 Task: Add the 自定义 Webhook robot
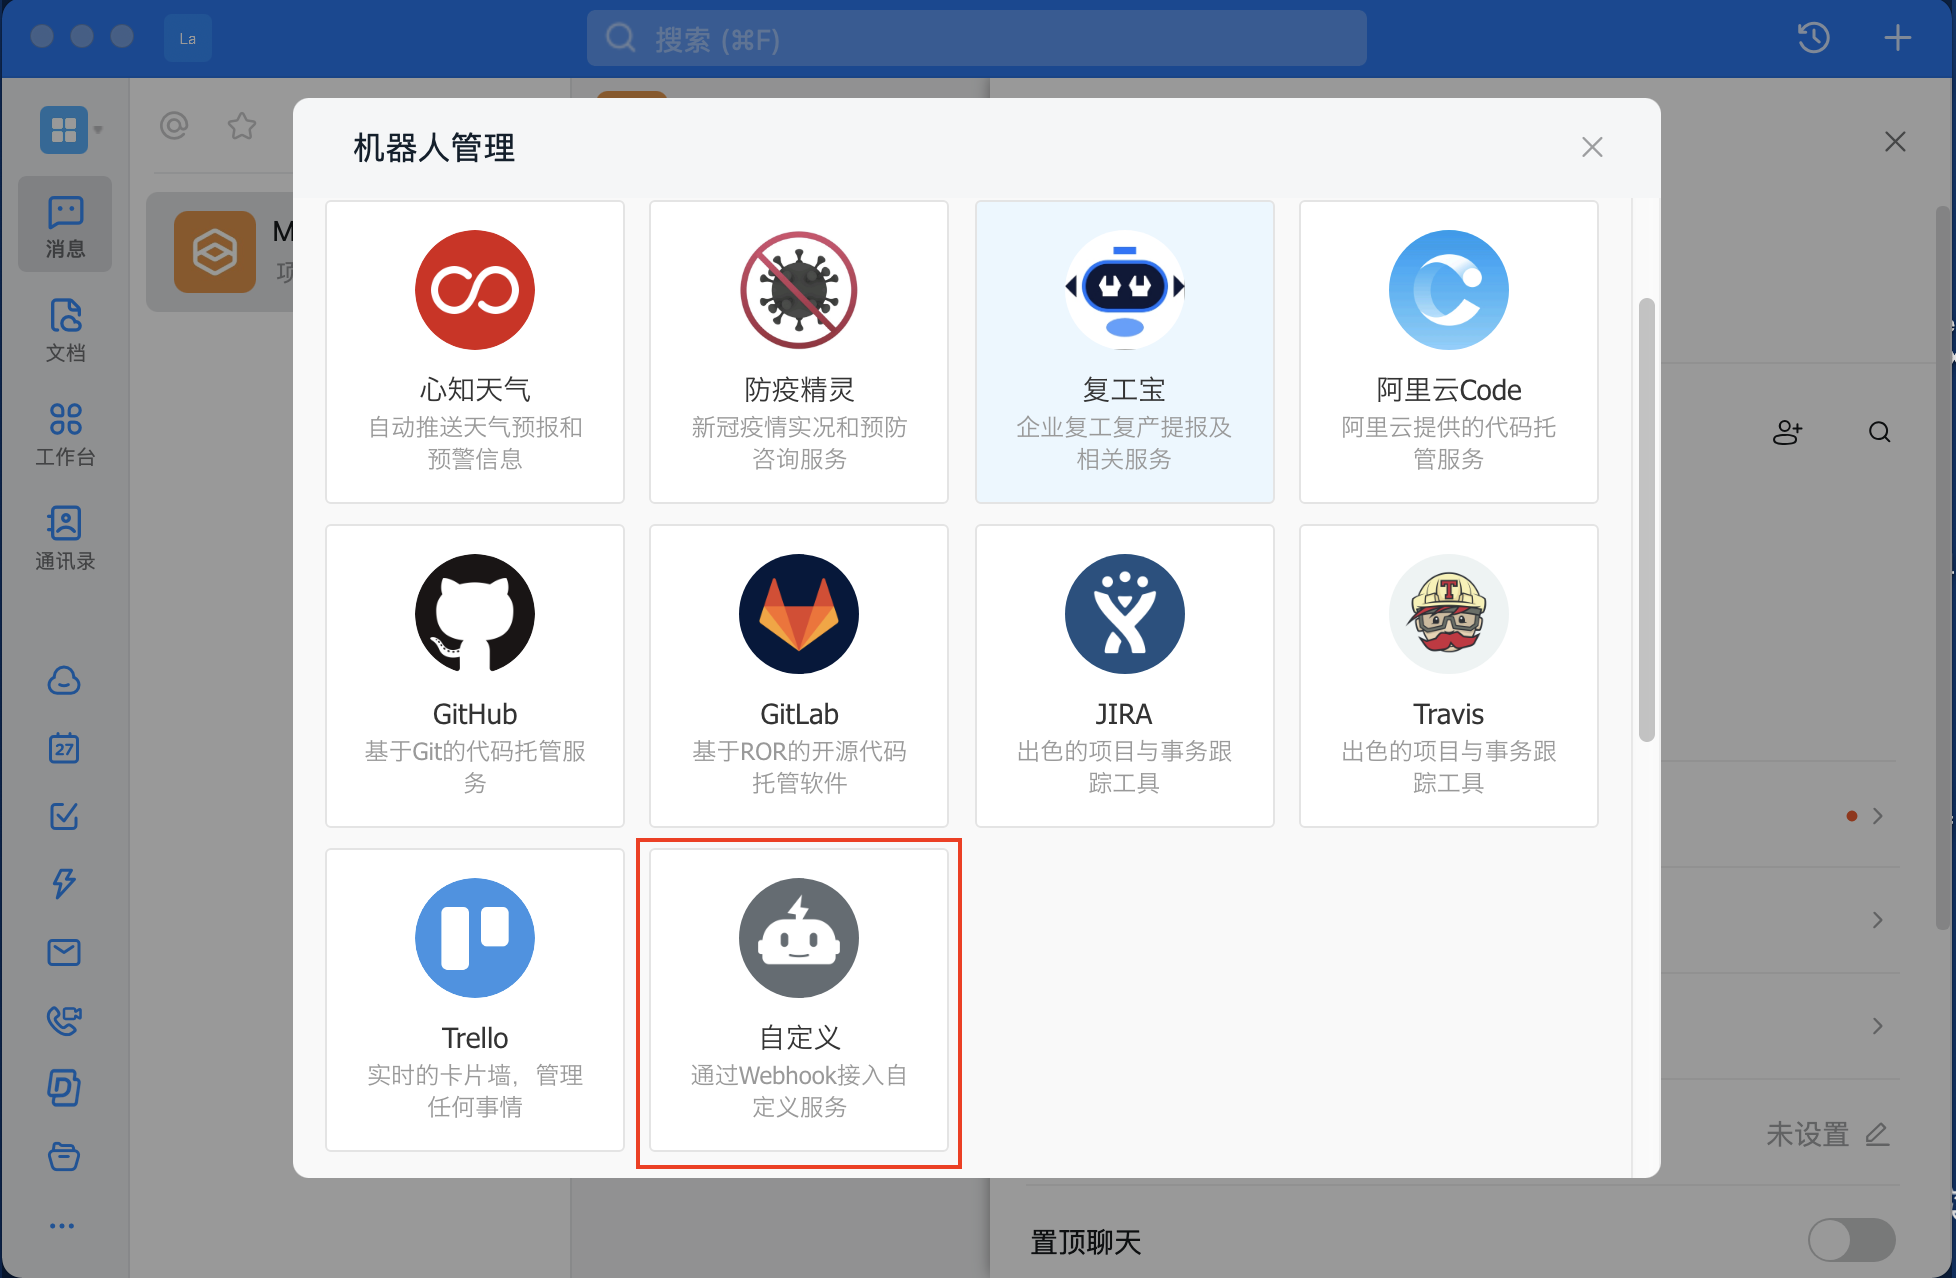pos(799,1000)
